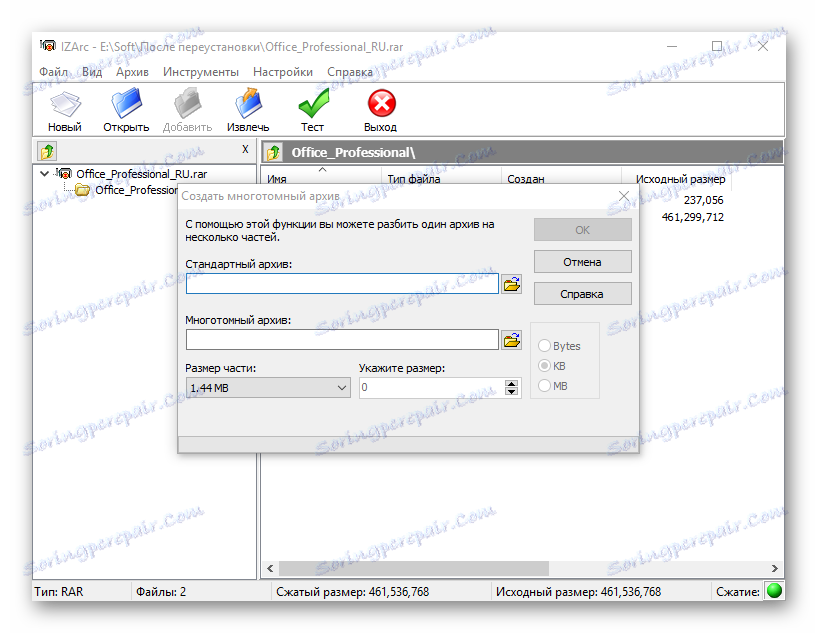
Task: Click the Файлы: 2 status bar entry
Action: [x=161, y=591]
